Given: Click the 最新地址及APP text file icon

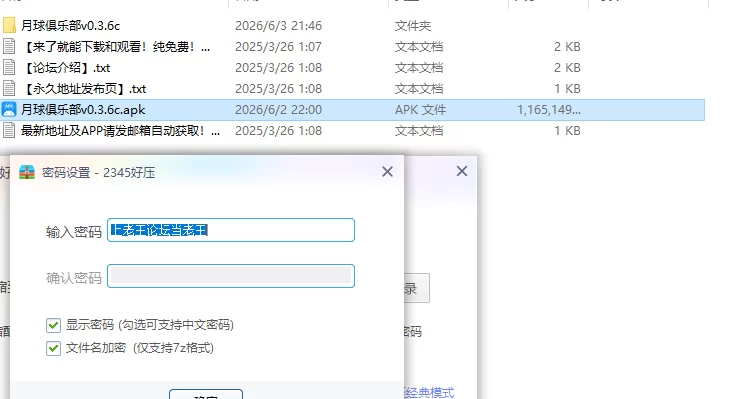Looking at the screenshot, I should [x=9, y=130].
